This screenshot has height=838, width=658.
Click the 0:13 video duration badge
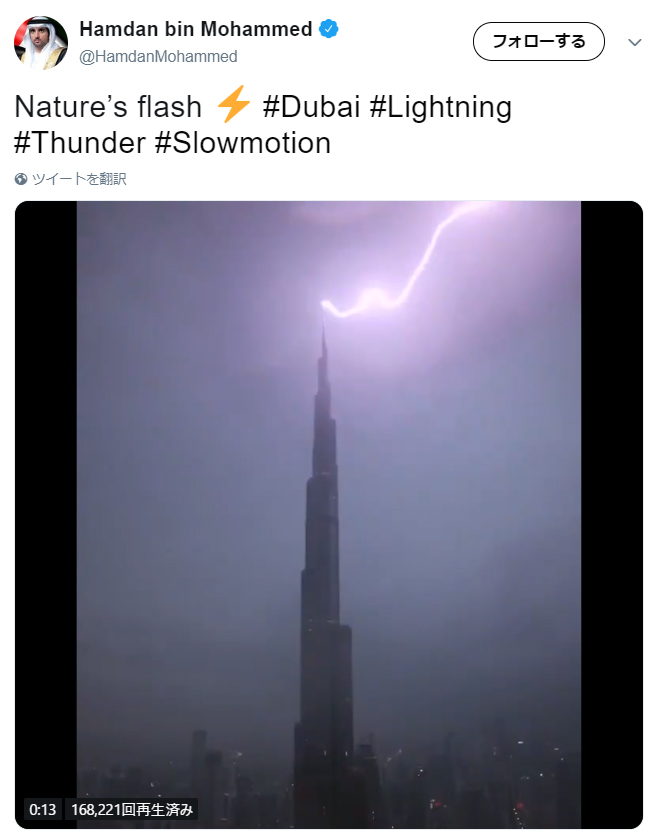(42, 809)
